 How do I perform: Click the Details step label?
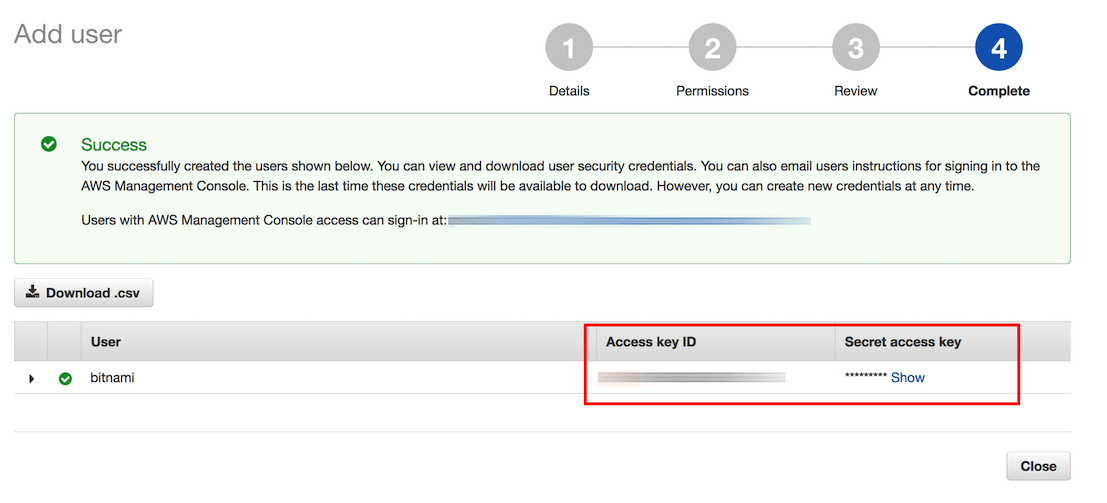coord(569,91)
